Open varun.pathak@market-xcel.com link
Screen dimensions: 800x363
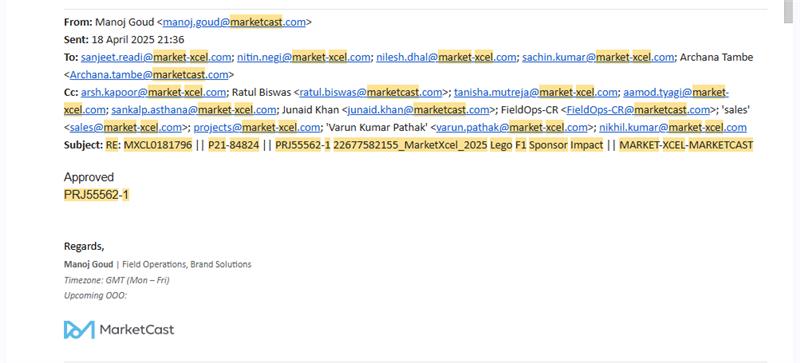click(511, 127)
